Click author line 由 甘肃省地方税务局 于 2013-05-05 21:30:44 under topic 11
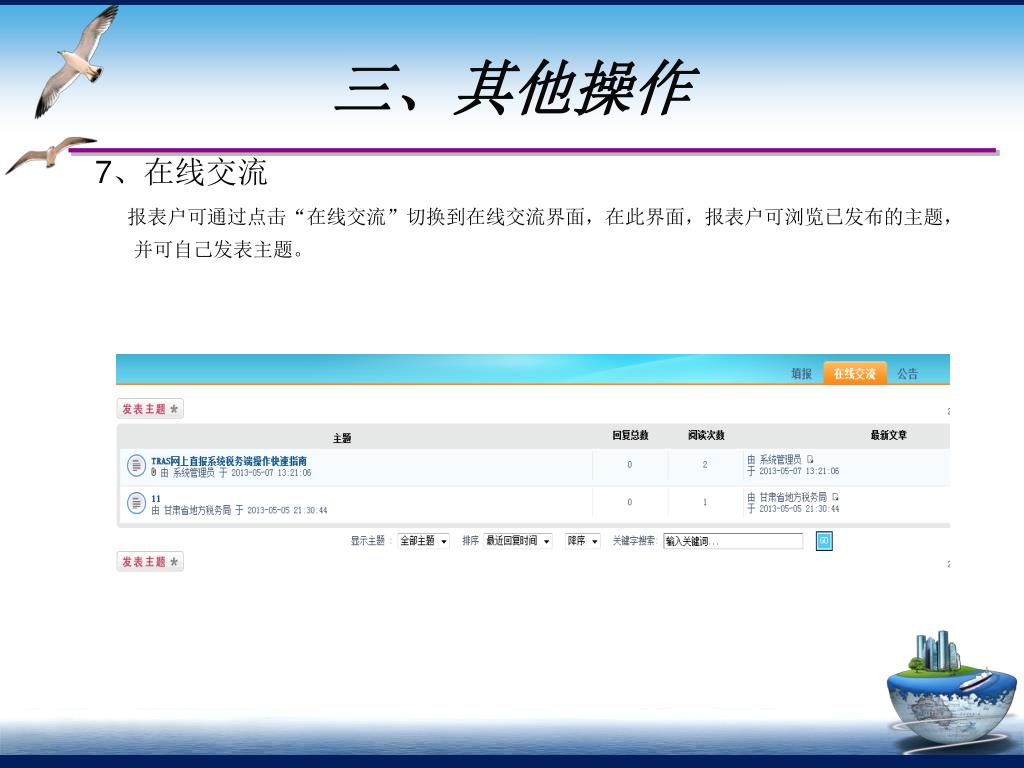The height and width of the screenshot is (768, 1024). [x=239, y=510]
